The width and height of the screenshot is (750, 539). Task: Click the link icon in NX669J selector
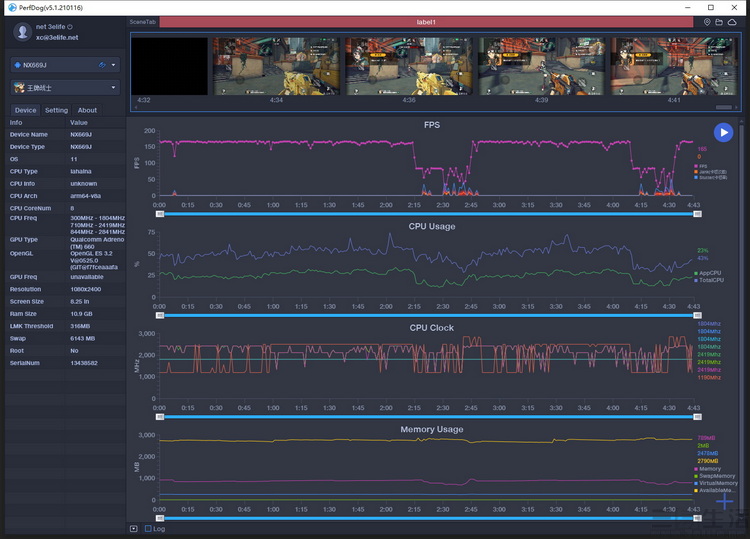tap(102, 65)
